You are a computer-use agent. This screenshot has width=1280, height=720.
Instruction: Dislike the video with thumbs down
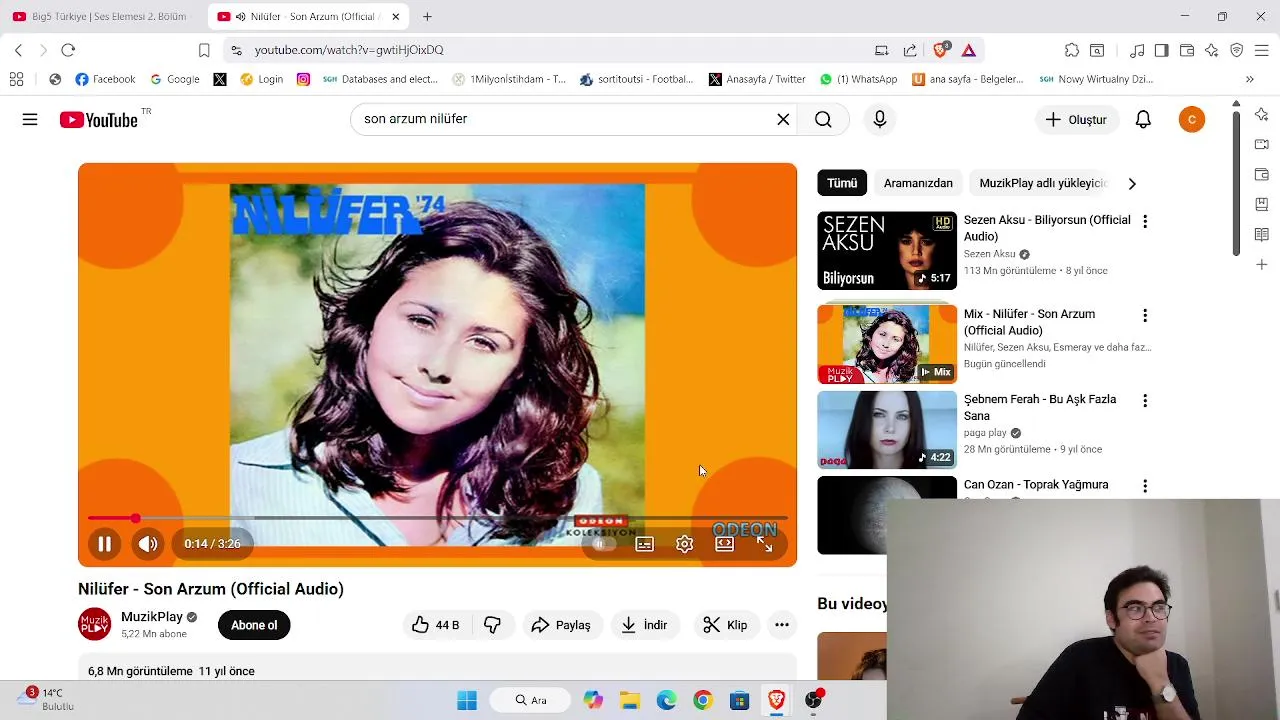pos(492,625)
